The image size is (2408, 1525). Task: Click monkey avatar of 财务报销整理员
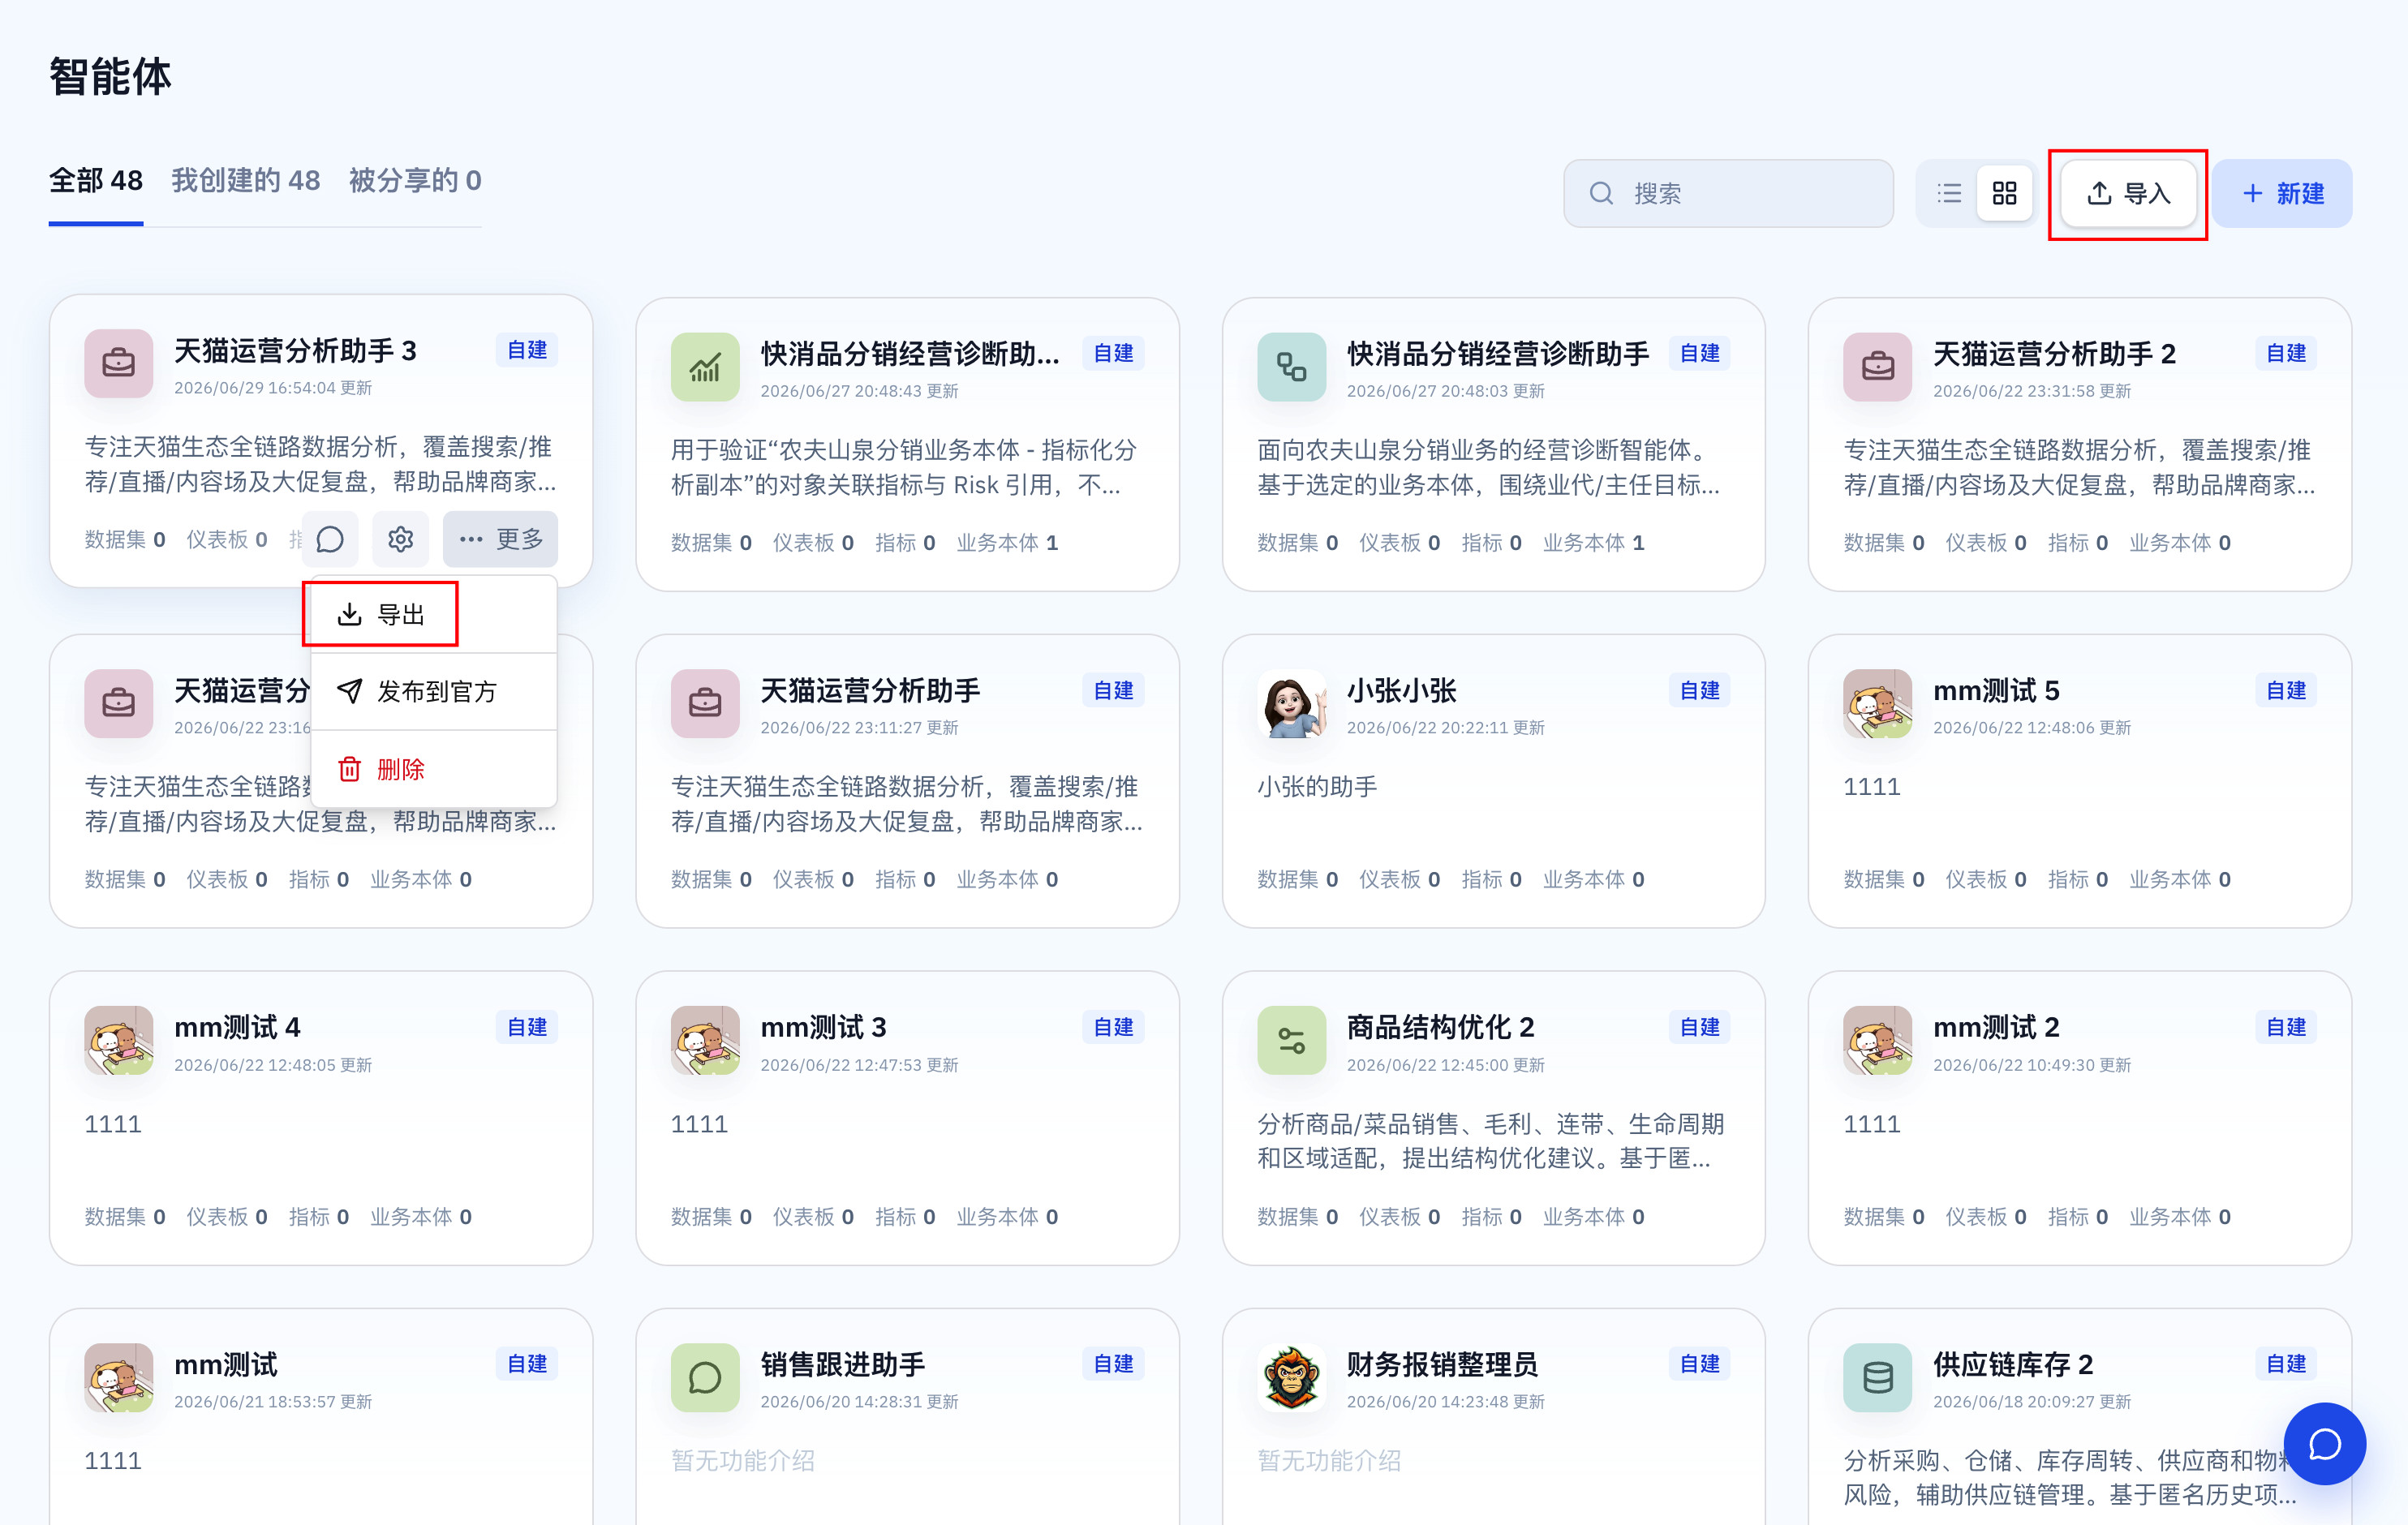(x=1291, y=1377)
